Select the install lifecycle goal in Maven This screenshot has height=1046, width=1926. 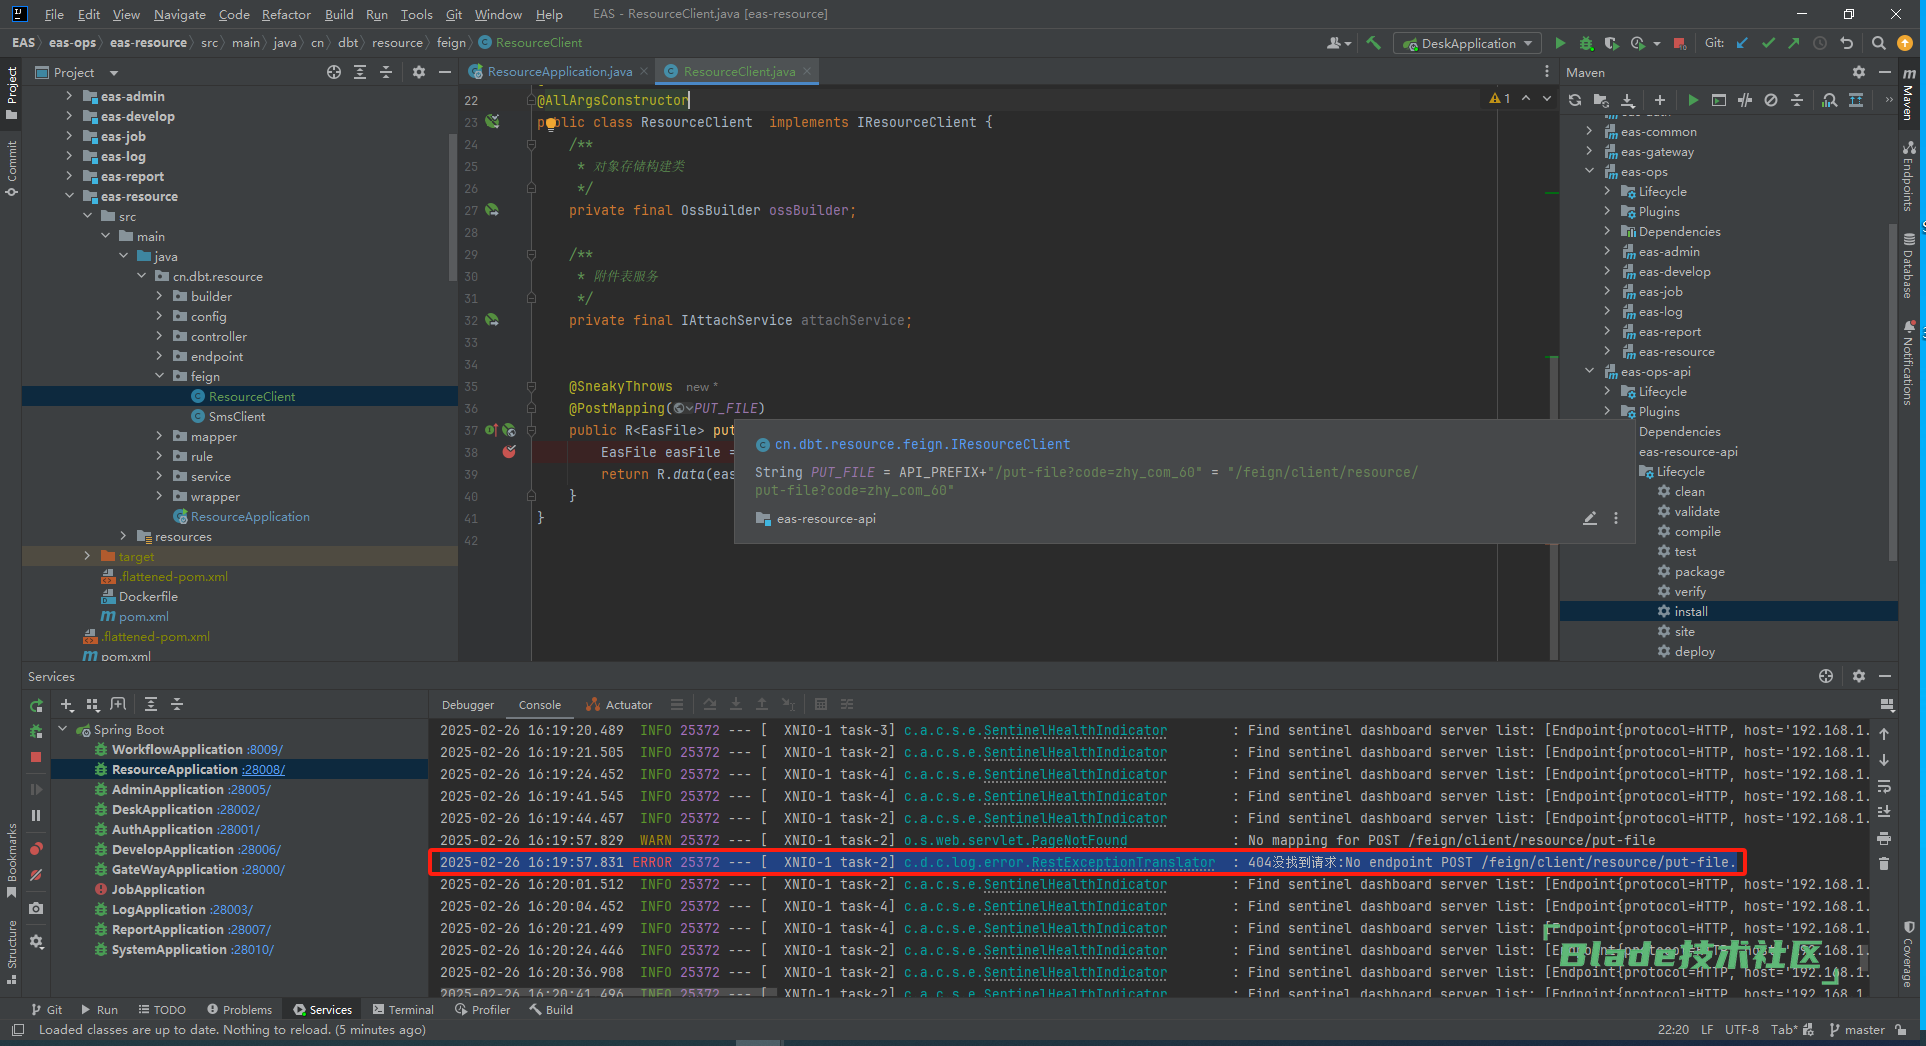[x=1728, y=611]
